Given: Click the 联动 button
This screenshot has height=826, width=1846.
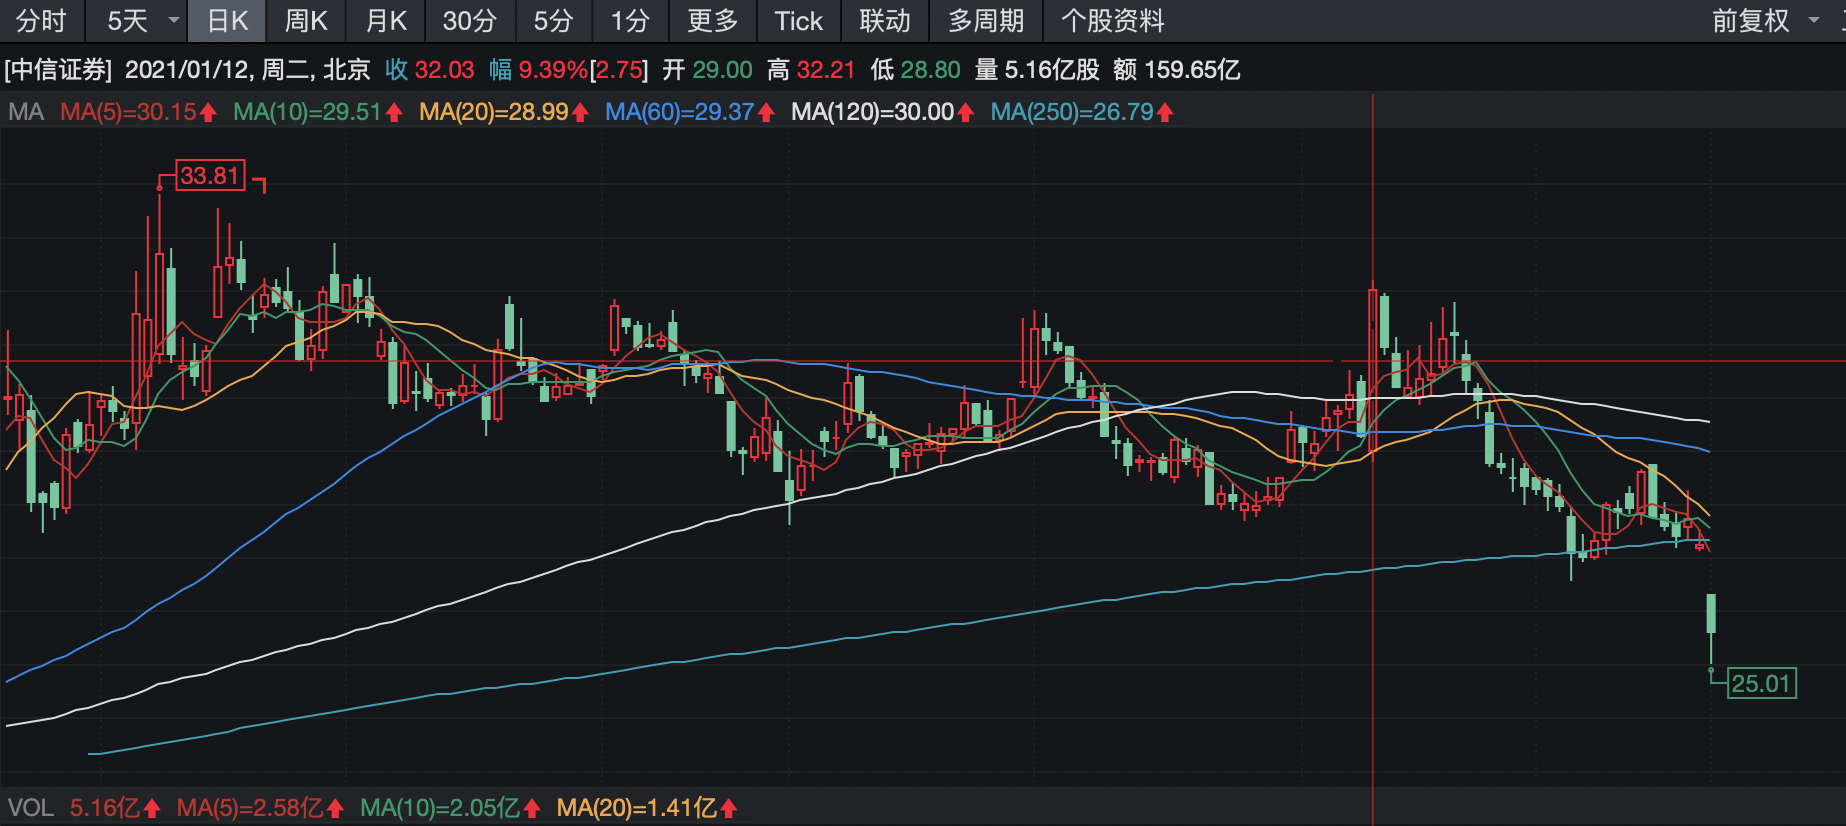Looking at the screenshot, I should click(x=885, y=21).
